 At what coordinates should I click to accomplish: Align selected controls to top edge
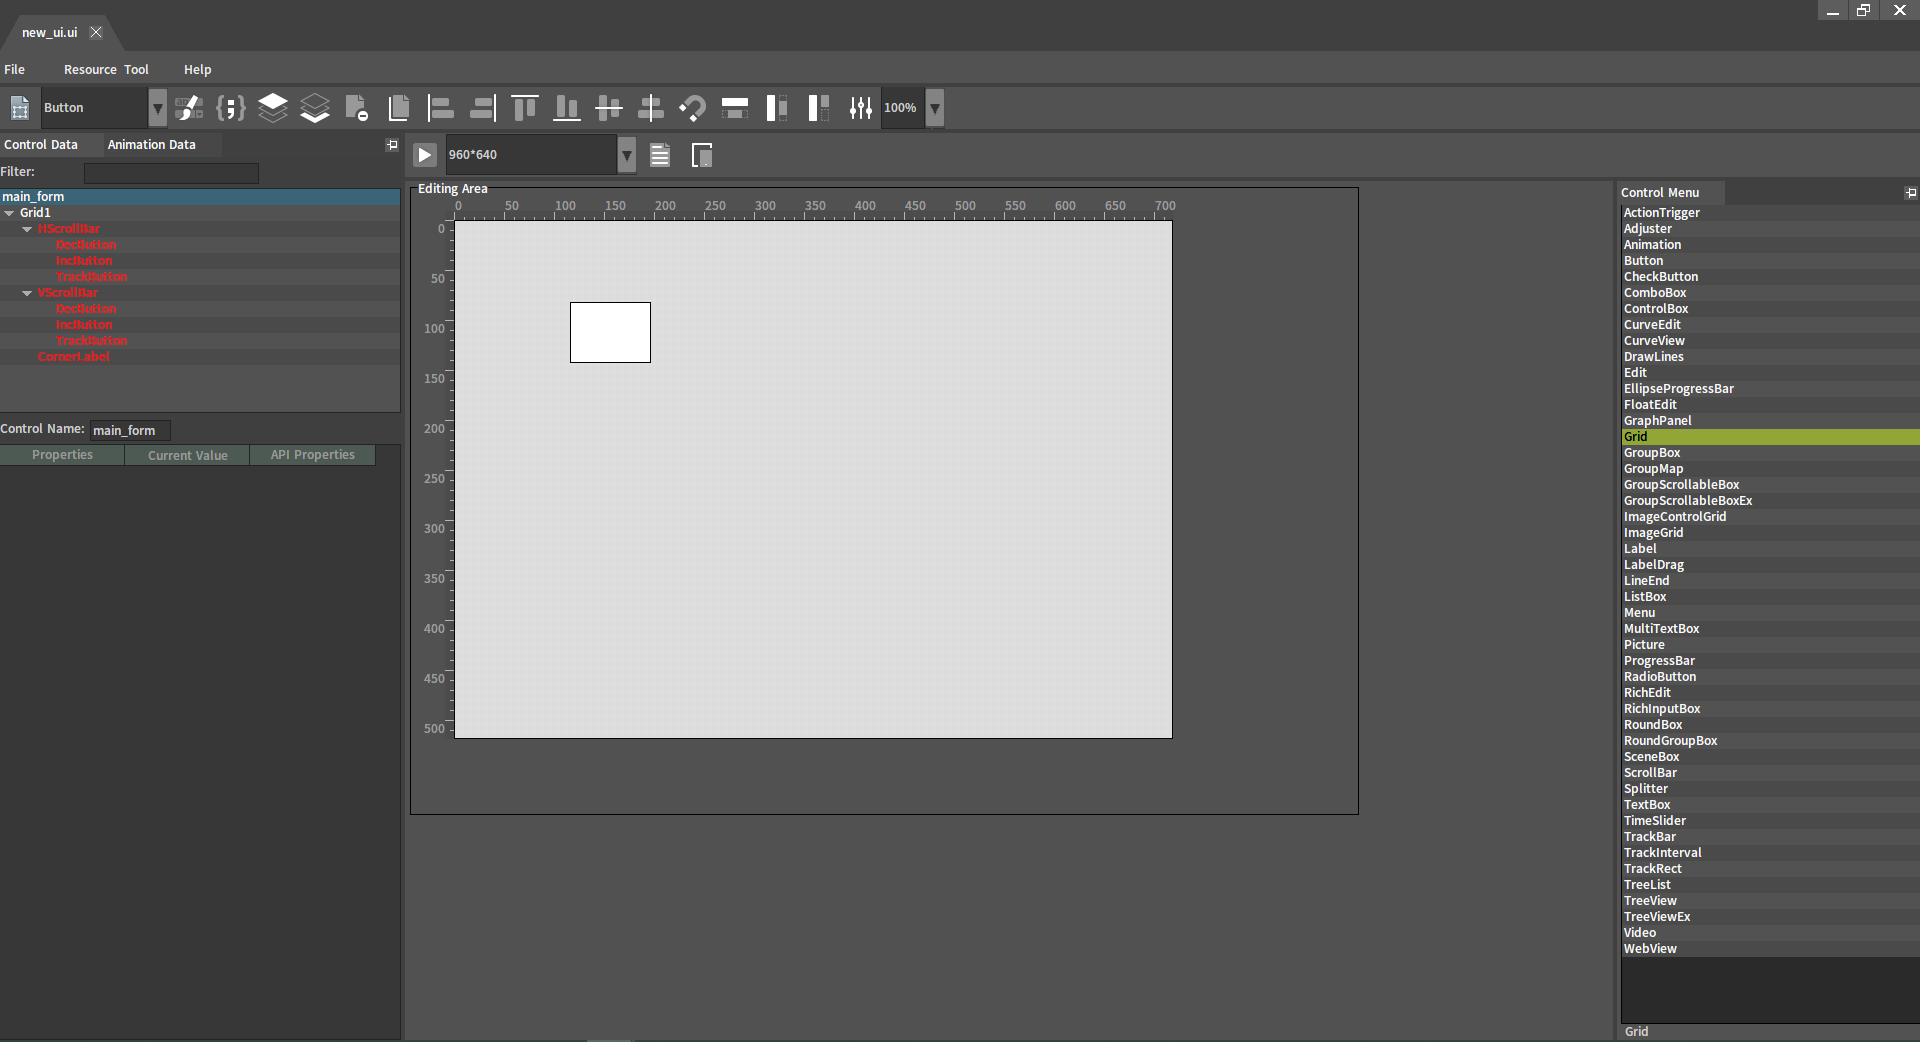click(525, 107)
